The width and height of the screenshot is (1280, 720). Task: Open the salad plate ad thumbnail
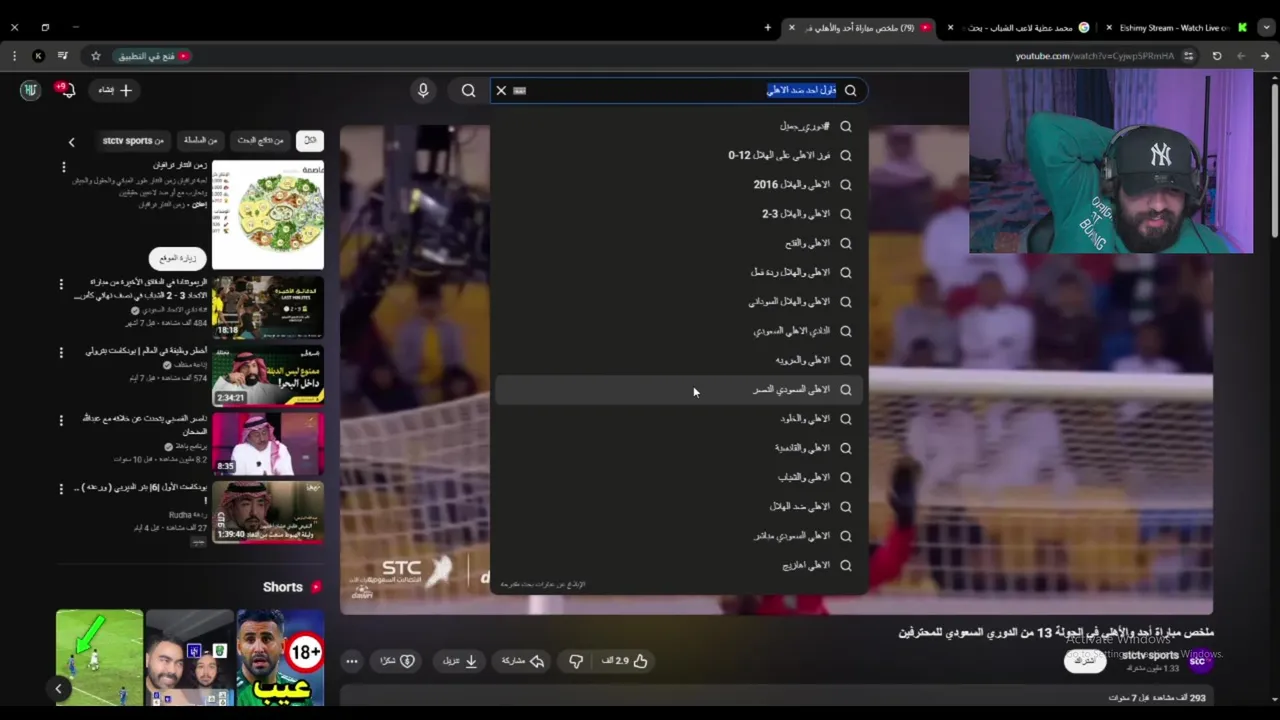coord(268,214)
